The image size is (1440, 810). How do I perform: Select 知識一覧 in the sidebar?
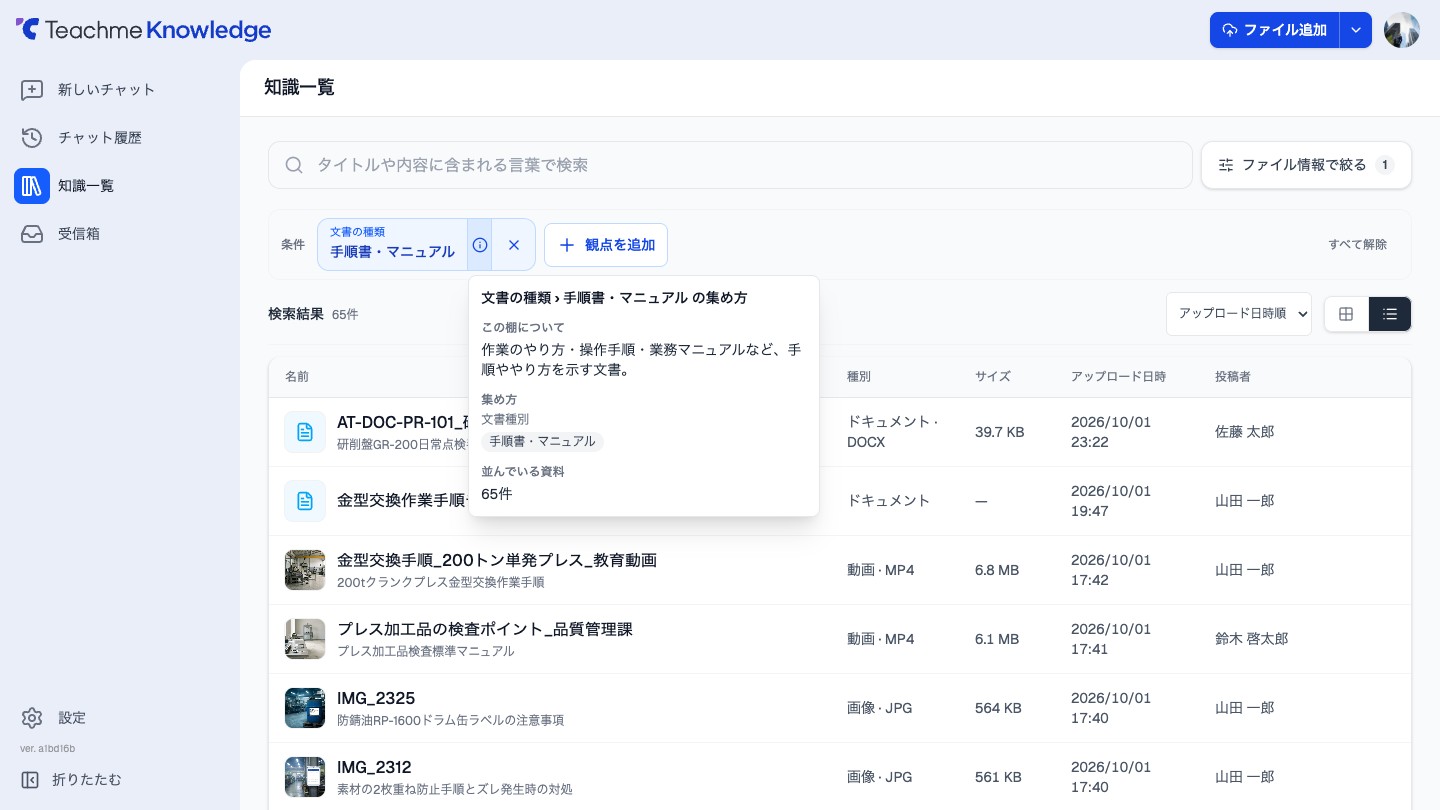[86, 186]
